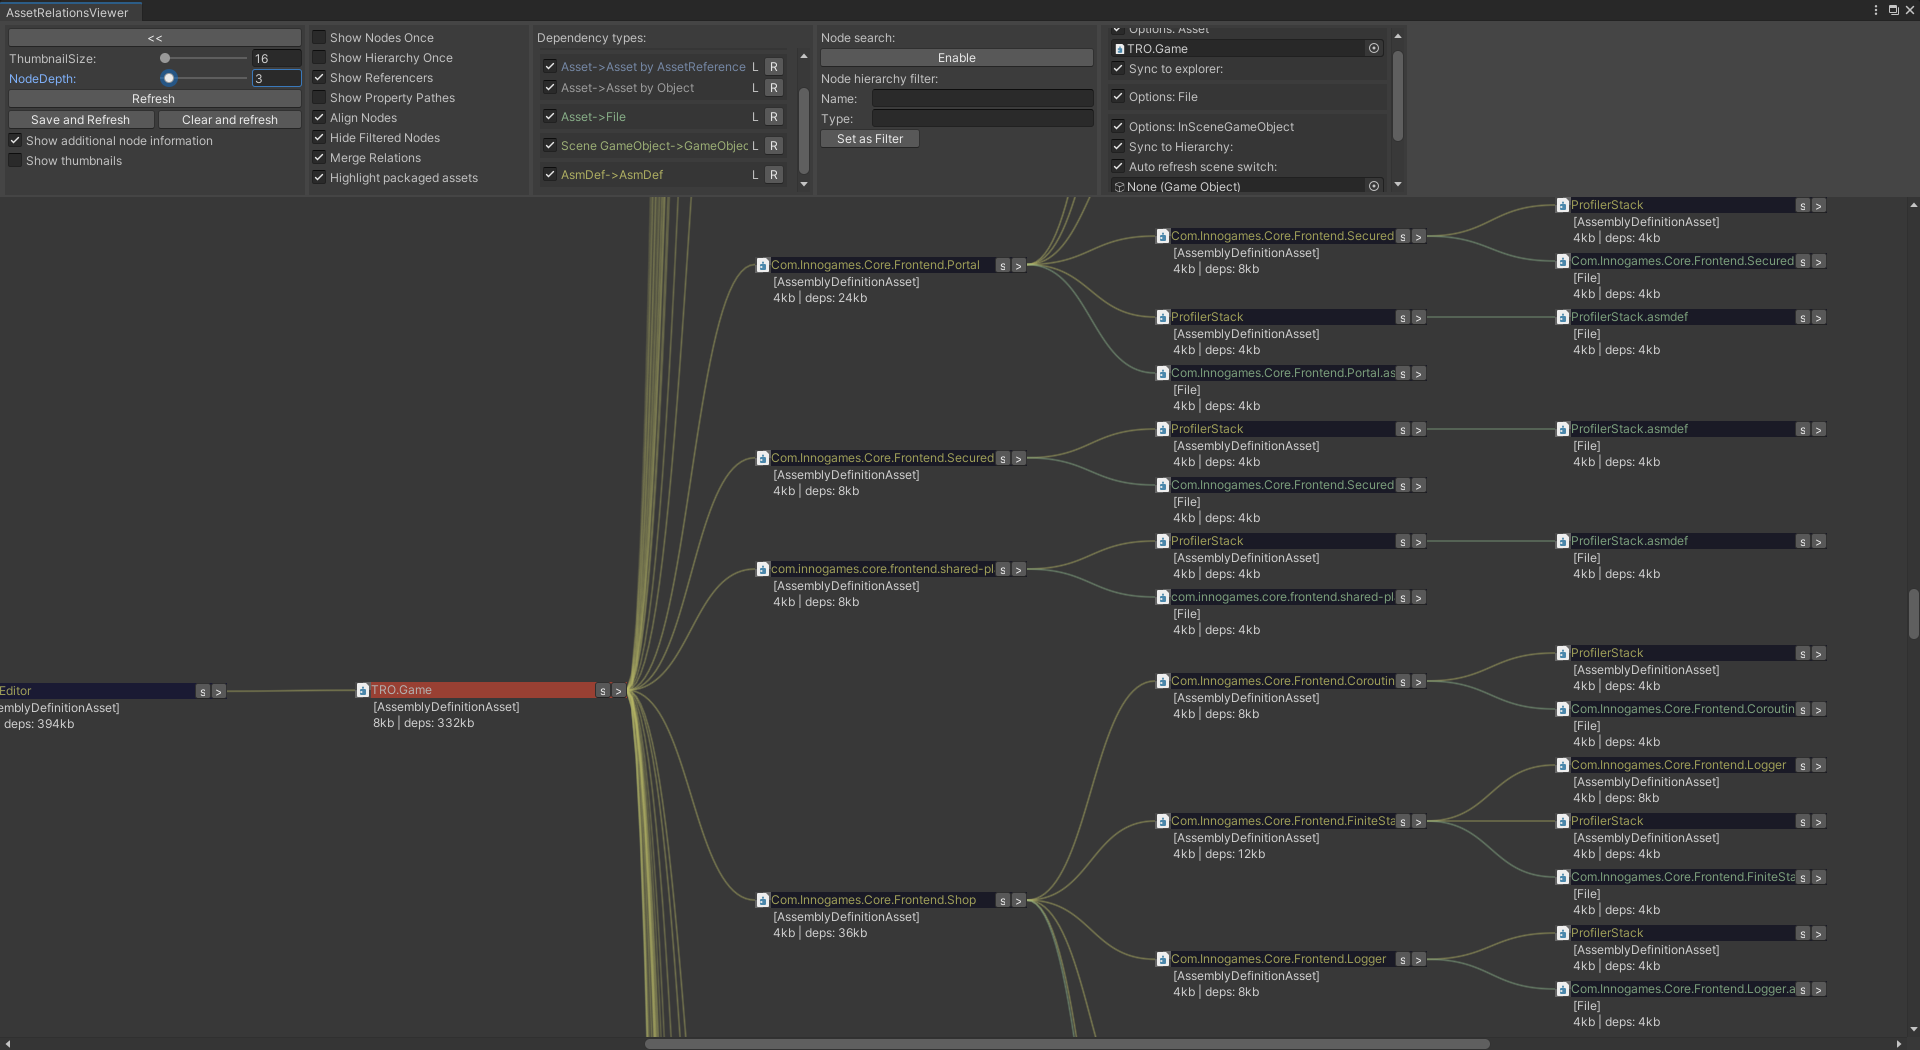1920x1050 pixels.
Task: Click the node hierarchy filter Type field
Action: click(983, 119)
